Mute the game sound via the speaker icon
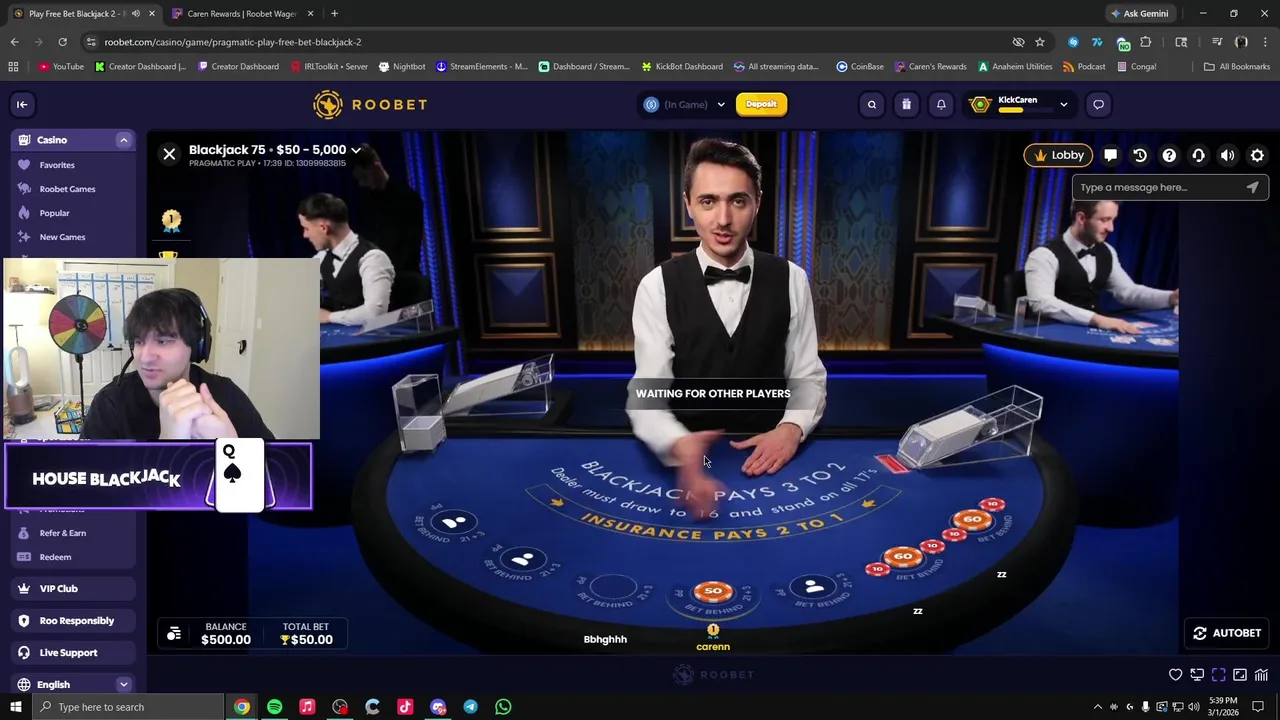1280x720 pixels. tap(1228, 155)
